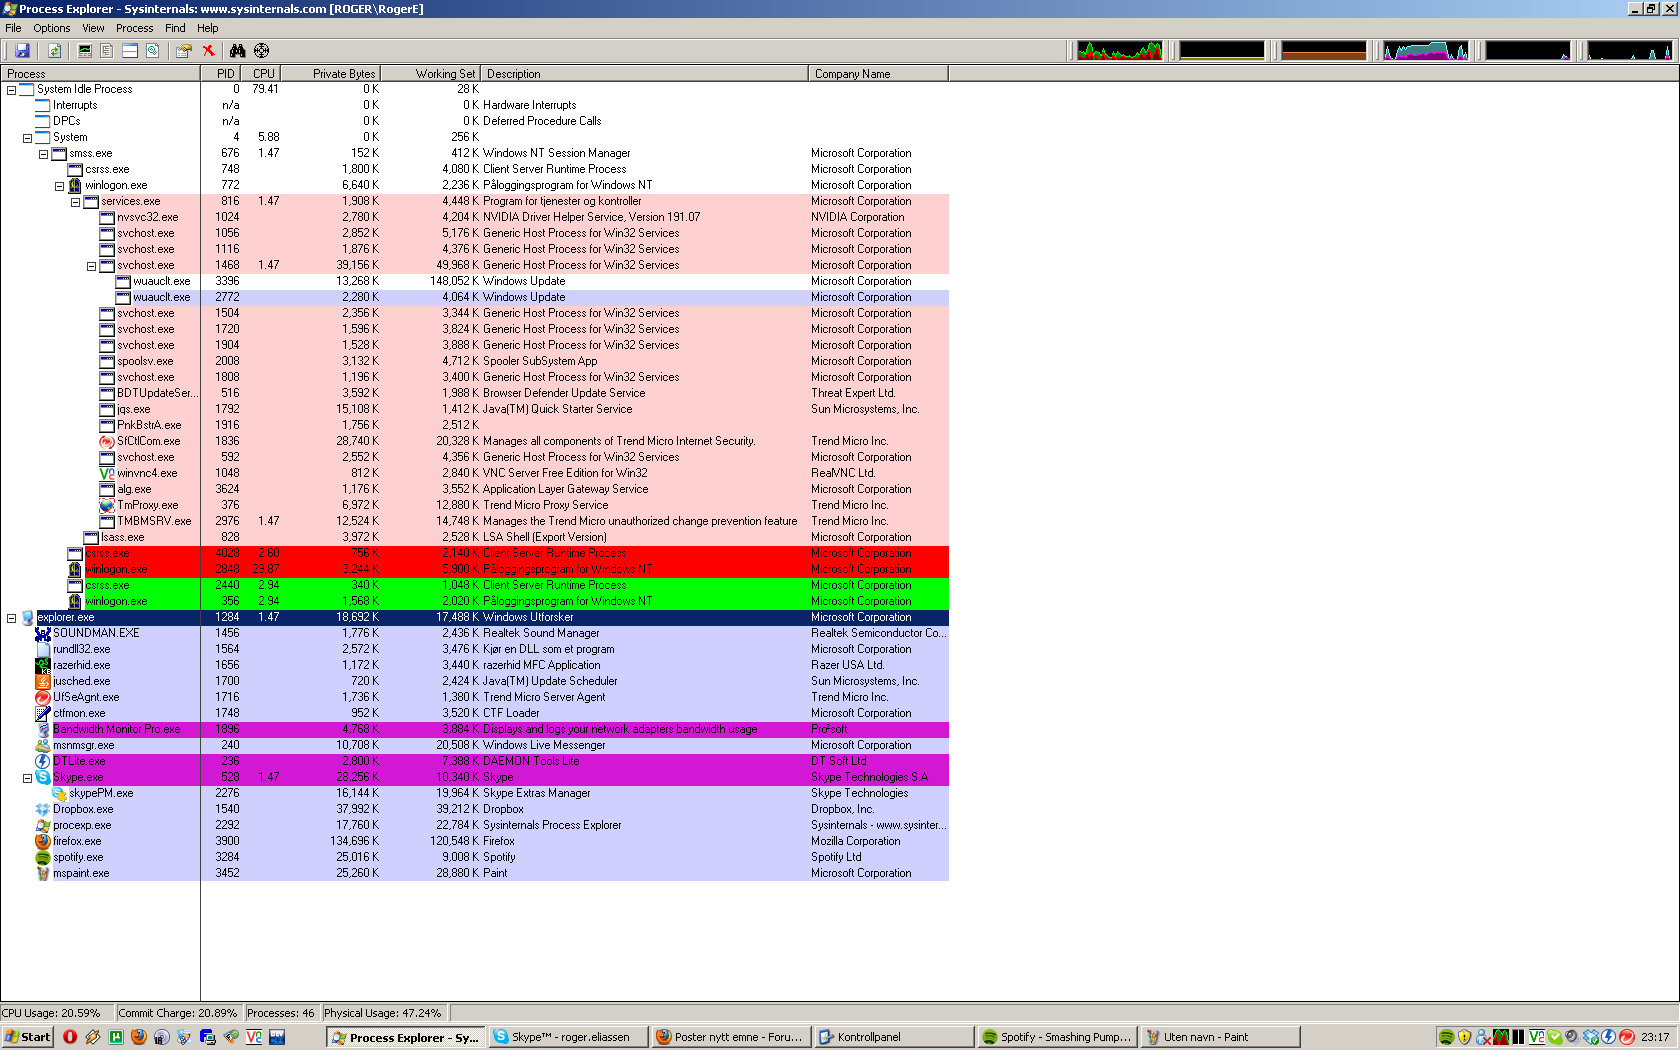The height and width of the screenshot is (1050, 1680).
Task: Launch uTorrent from Quick Launch
Action: pyautogui.click(x=116, y=1037)
